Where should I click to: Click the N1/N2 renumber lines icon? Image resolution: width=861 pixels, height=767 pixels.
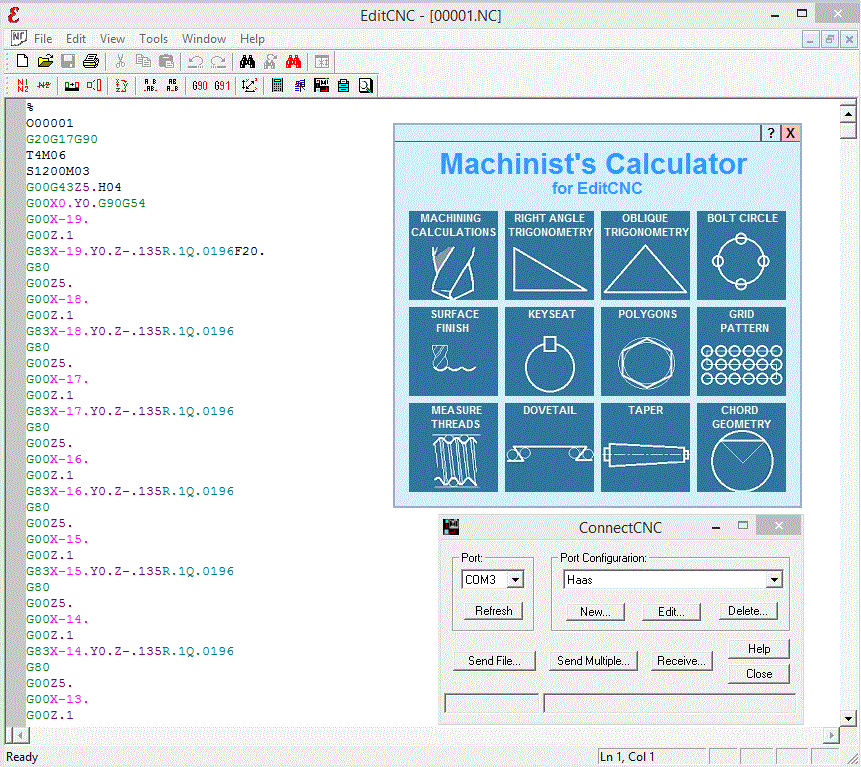(x=21, y=85)
